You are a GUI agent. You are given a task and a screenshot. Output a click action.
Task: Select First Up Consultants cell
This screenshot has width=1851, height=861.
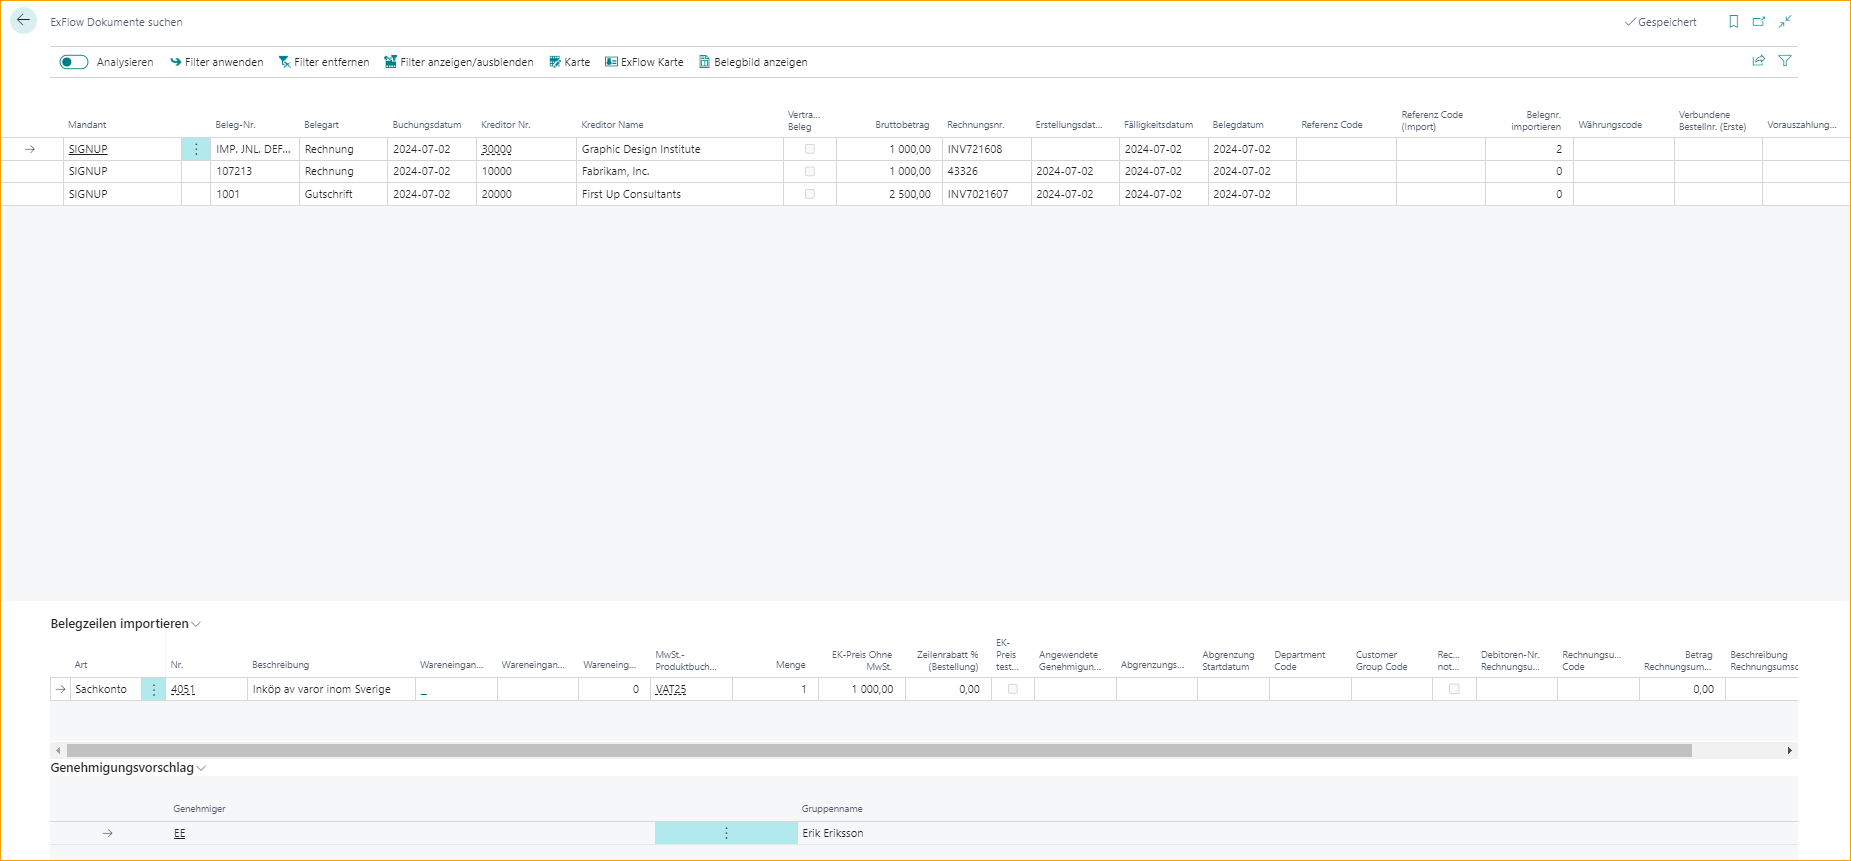click(x=680, y=194)
